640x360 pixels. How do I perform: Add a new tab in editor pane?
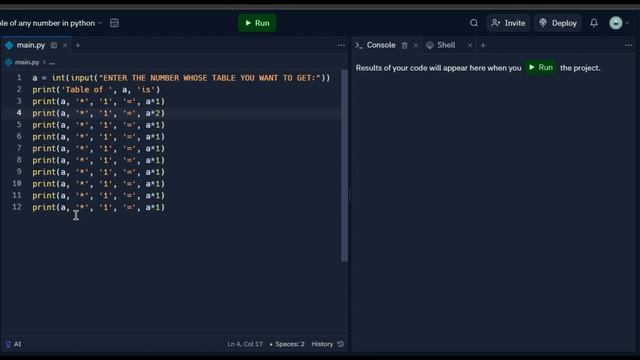(x=78, y=45)
